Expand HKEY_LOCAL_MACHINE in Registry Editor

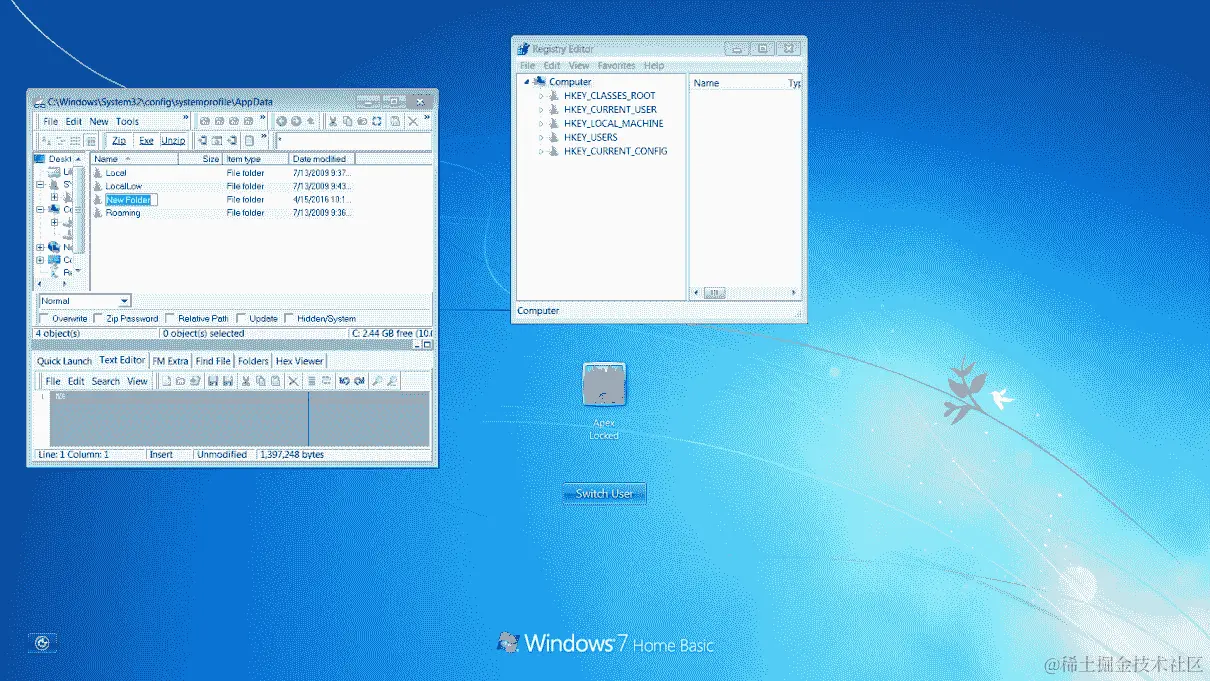click(x=541, y=124)
